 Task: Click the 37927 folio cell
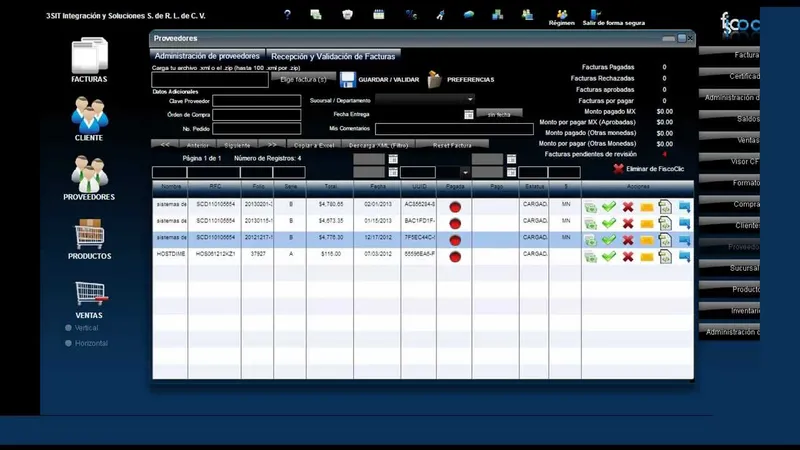point(258,254)
